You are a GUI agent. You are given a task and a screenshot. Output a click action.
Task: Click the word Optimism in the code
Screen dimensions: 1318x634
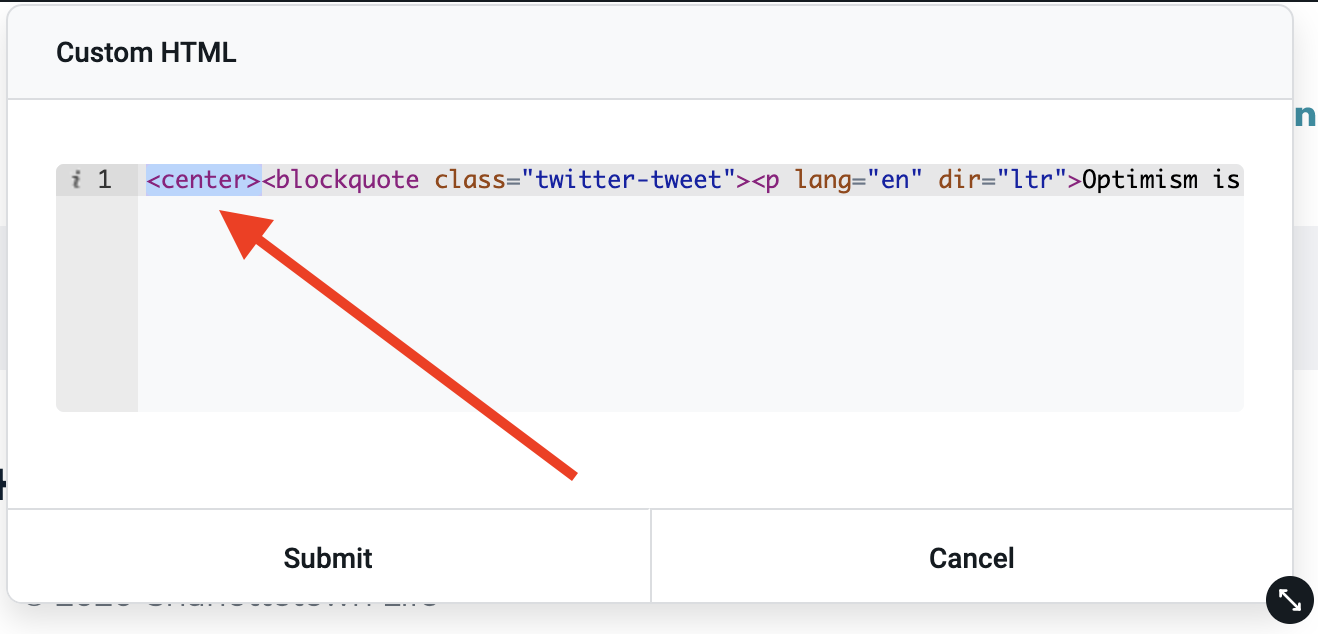click(1140, 180)
